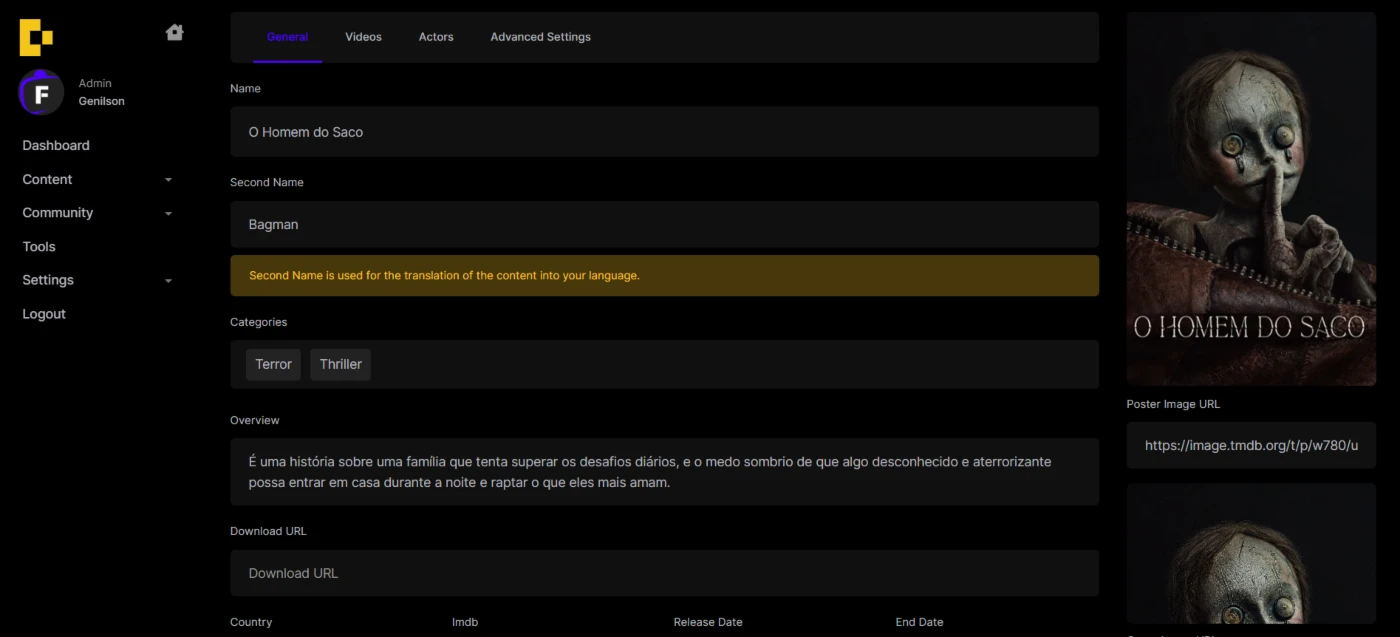
Task: Open the Settings menu item
Action: tap(48, 280)
